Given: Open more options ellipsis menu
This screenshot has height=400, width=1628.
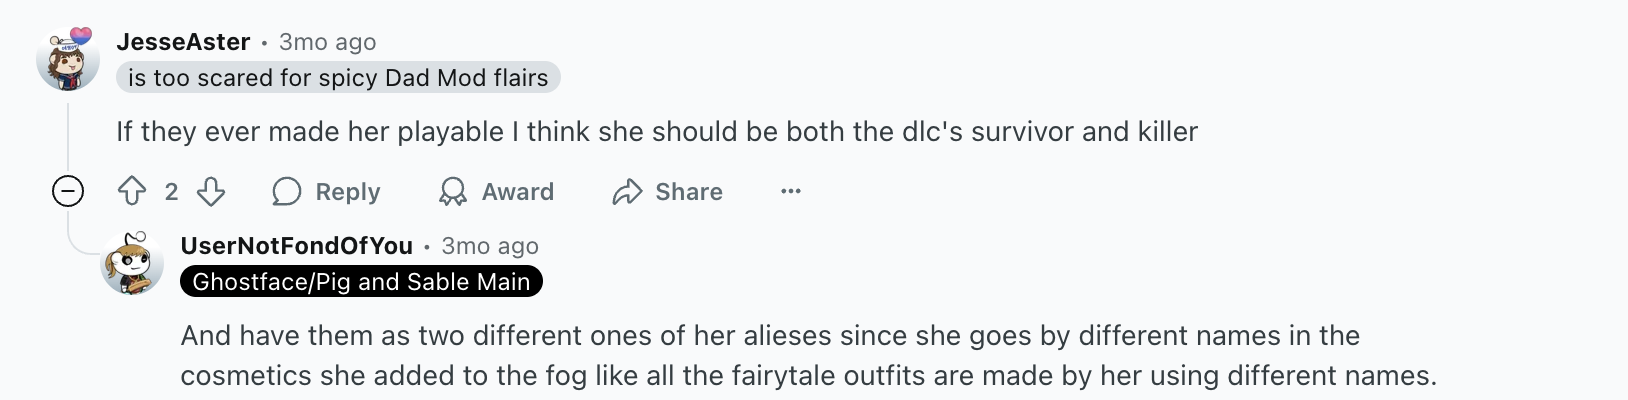Looking at the screenshot, I should (x=791, y=191).
